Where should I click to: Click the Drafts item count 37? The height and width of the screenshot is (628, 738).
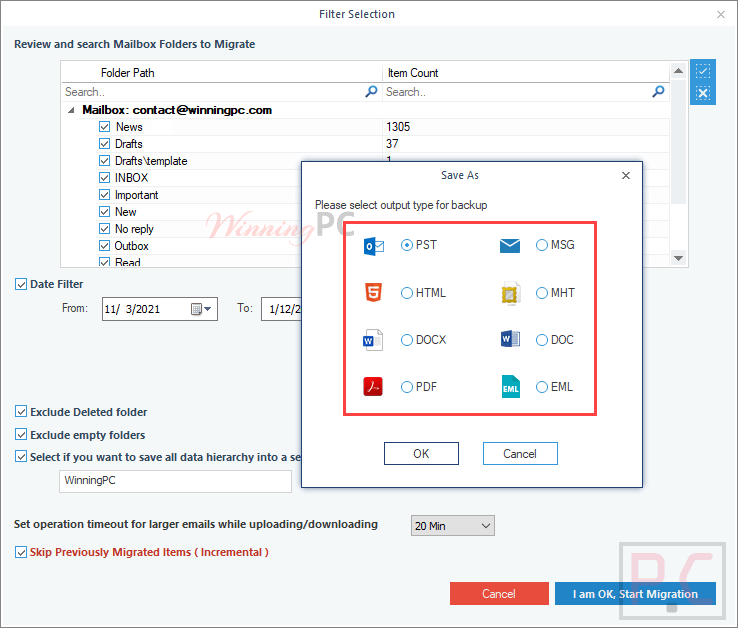[x=392, y=144]
